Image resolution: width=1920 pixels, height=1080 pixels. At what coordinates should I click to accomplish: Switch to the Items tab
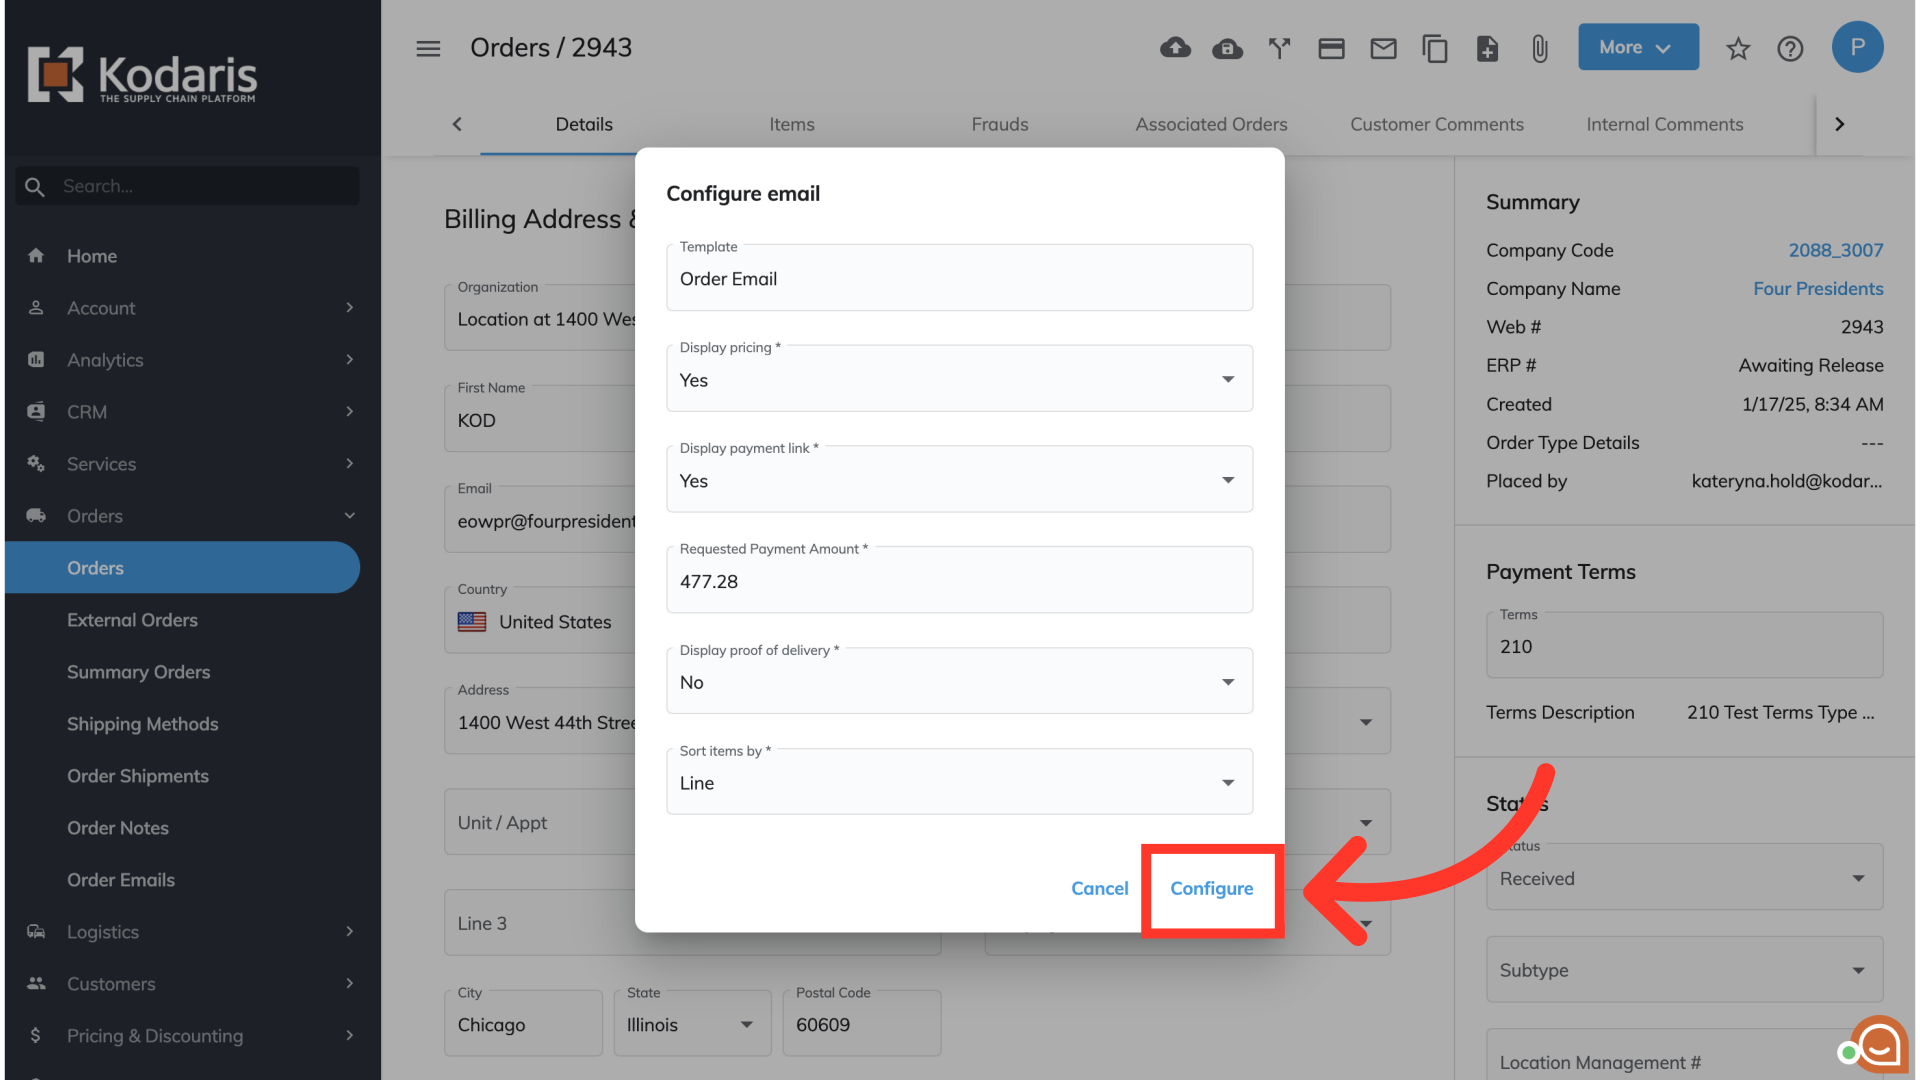pyautogui.click(x=791, y=124)
